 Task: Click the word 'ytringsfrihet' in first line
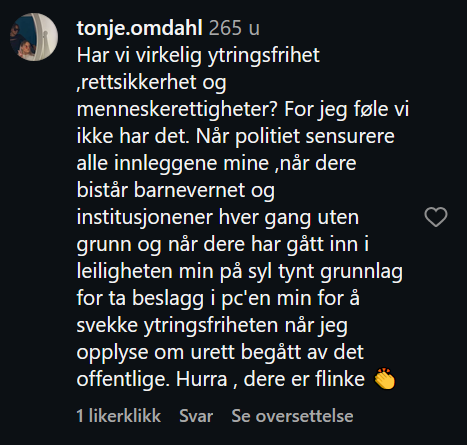pyautogui.click(x=264, y=55)
